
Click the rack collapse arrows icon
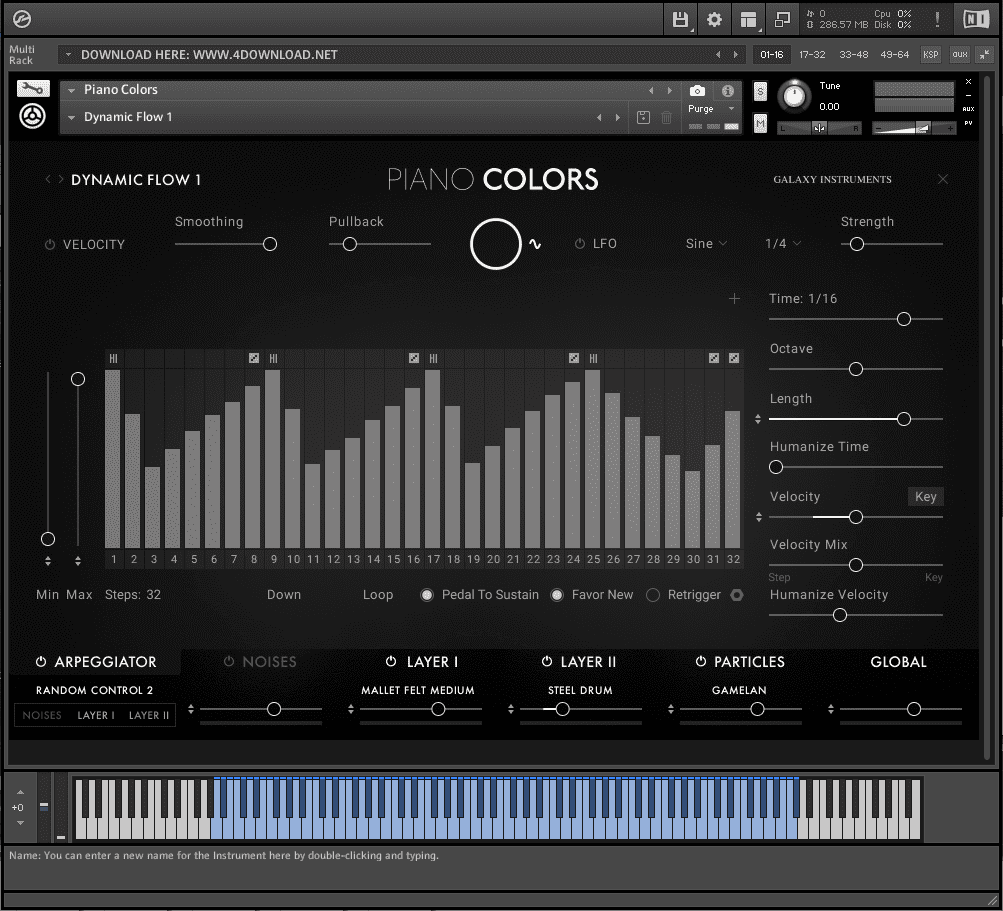[984, 54]
